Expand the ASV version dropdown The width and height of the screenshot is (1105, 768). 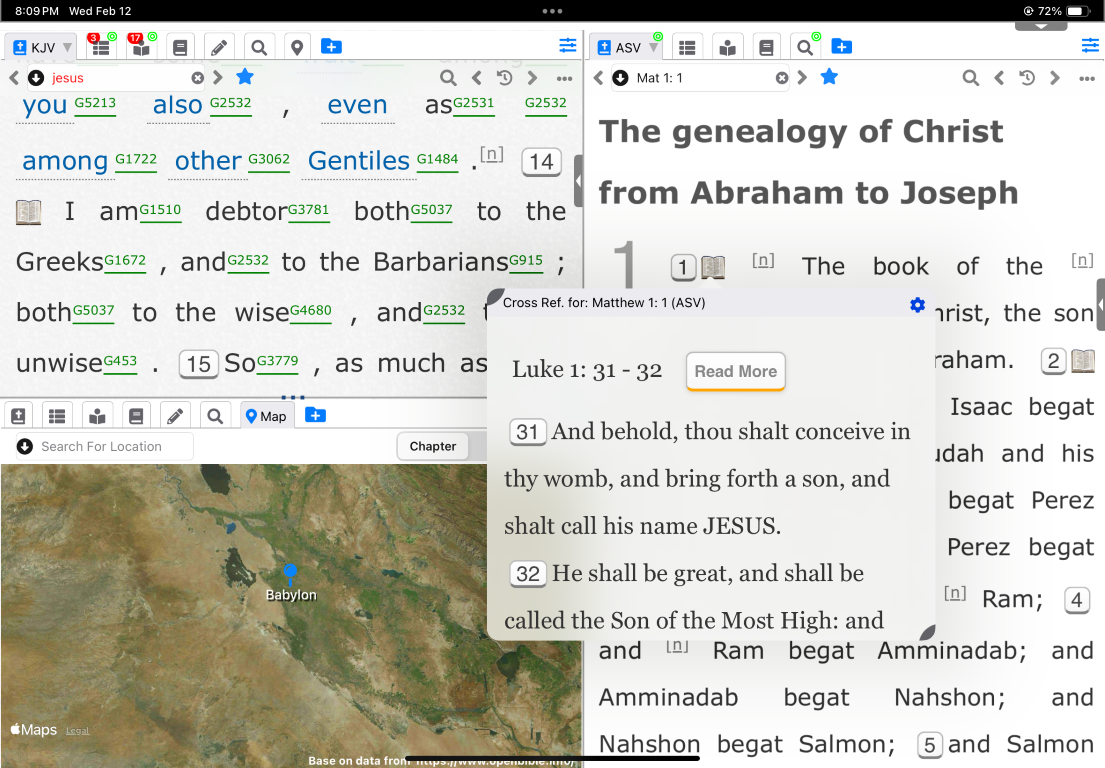click(653, 48)
